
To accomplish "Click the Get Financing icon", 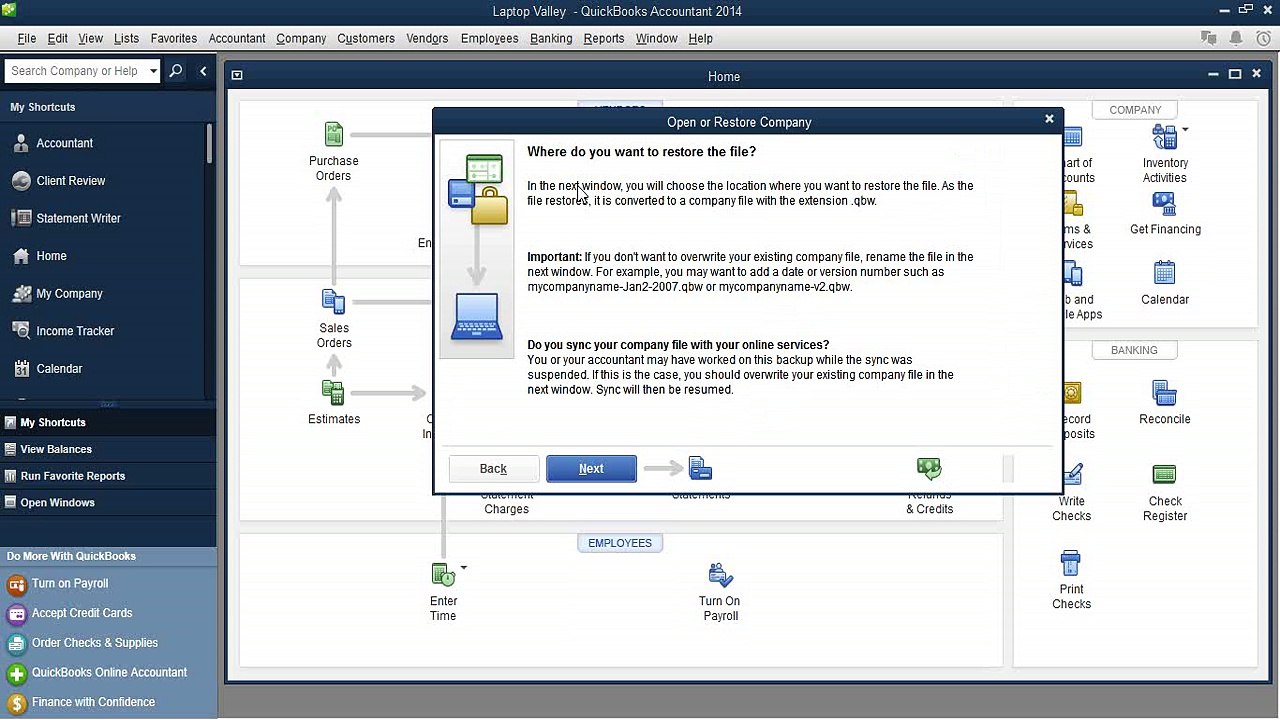I will 1164,204.
